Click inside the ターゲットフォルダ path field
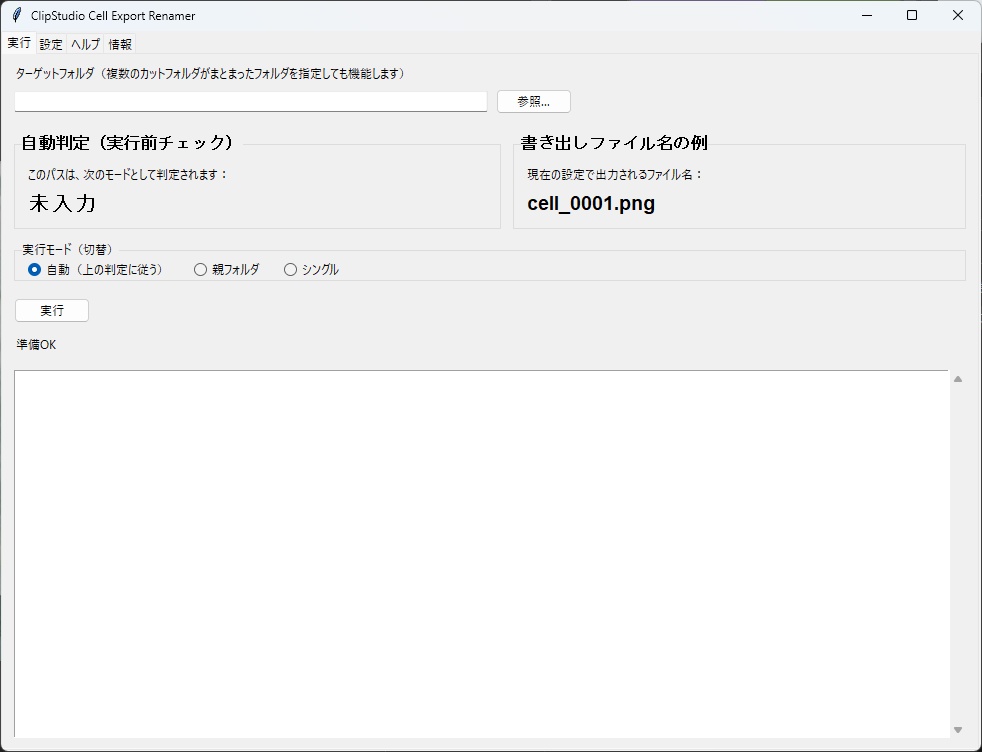Image resolution: width=982 pixels, height=752 pixels. 250,101
